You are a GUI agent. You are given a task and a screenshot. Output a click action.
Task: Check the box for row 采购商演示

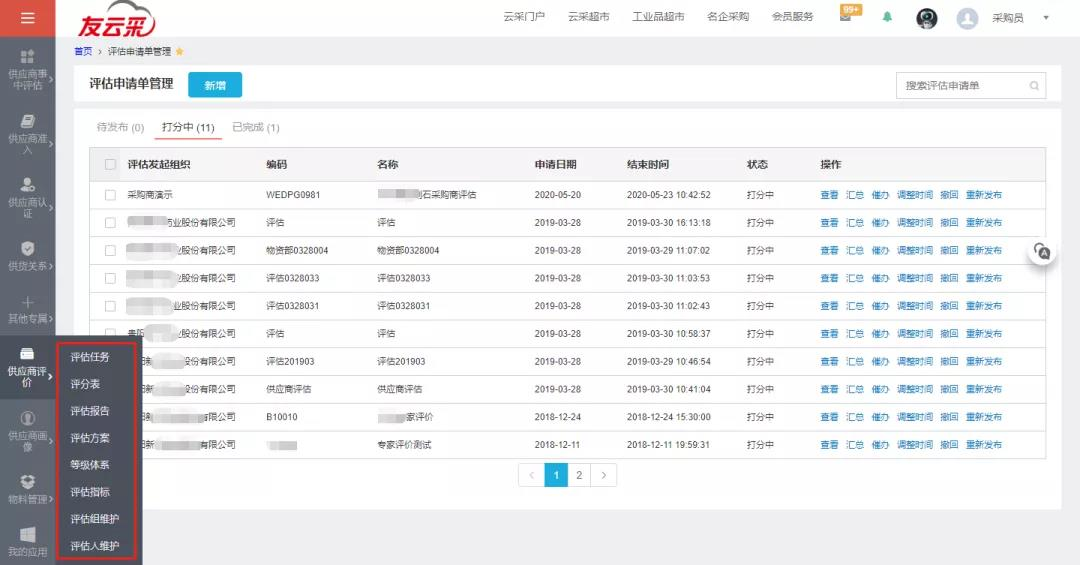tap(110, 195)
